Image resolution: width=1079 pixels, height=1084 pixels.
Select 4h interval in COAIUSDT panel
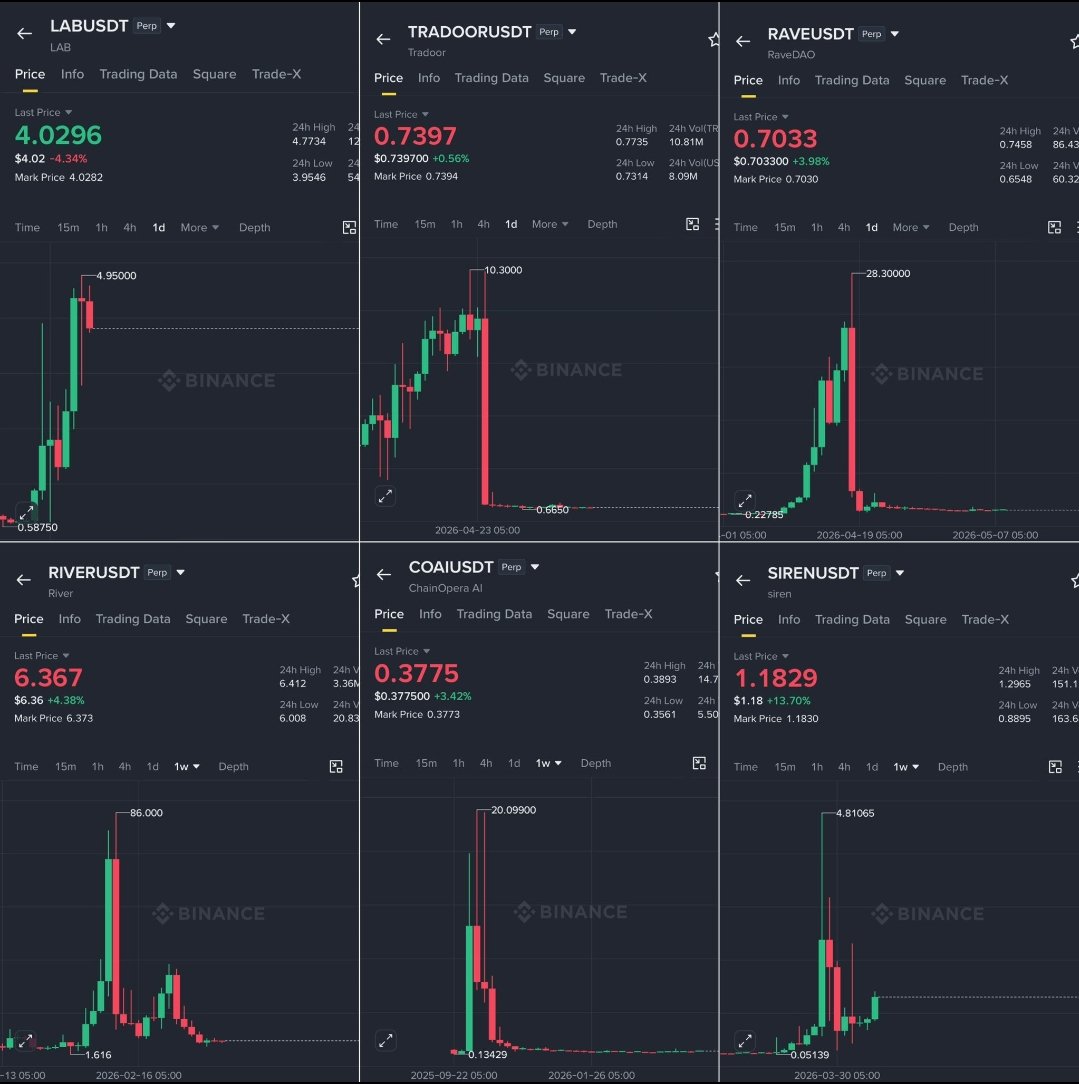(x=486, y=763)
